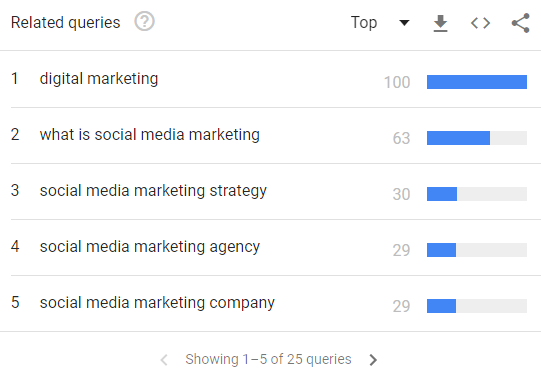
Task: Open the Related queries help icon
Action: tap(144, 22)
